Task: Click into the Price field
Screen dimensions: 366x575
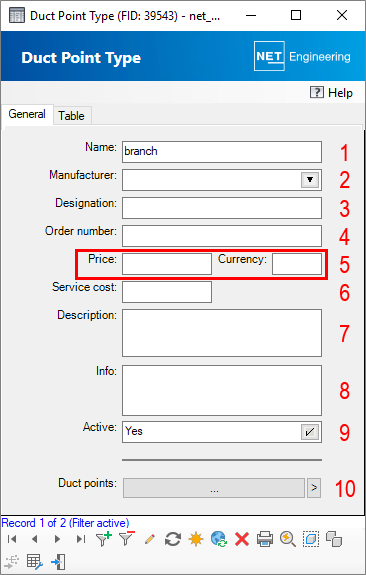Action: point(167,264)
